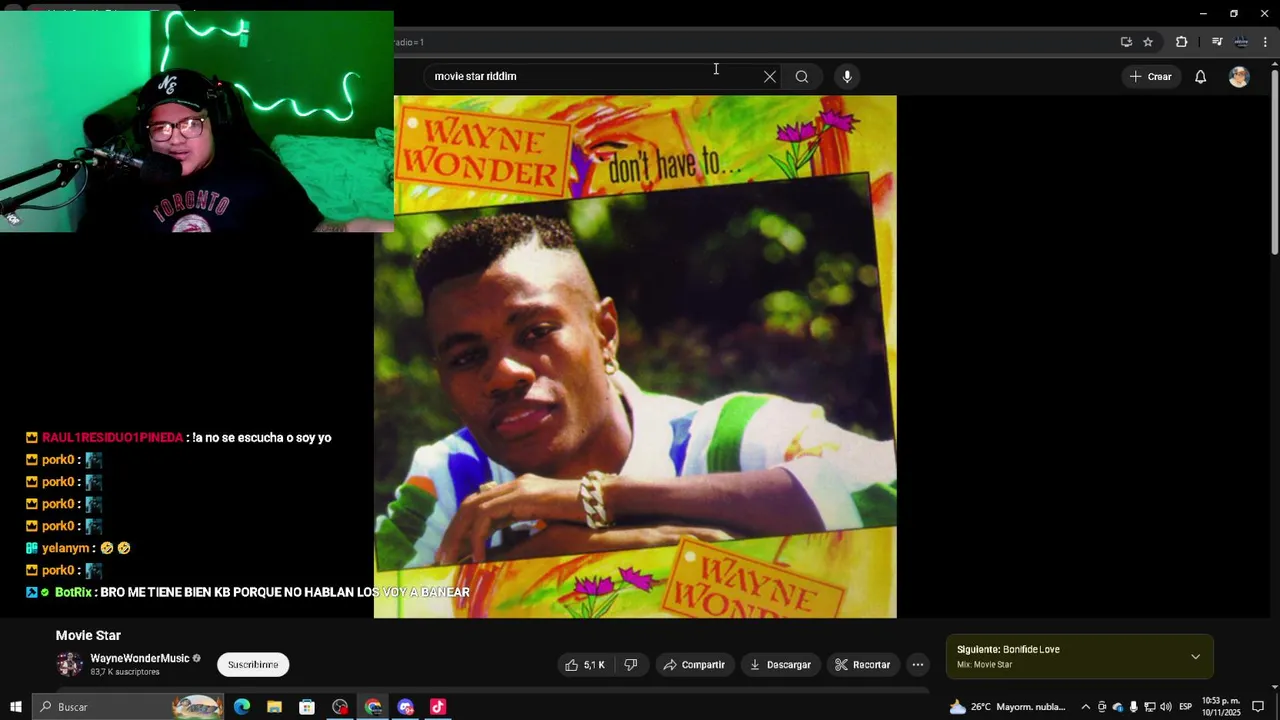Click the Windows taskbar Buscar search box

pos(128,707)
